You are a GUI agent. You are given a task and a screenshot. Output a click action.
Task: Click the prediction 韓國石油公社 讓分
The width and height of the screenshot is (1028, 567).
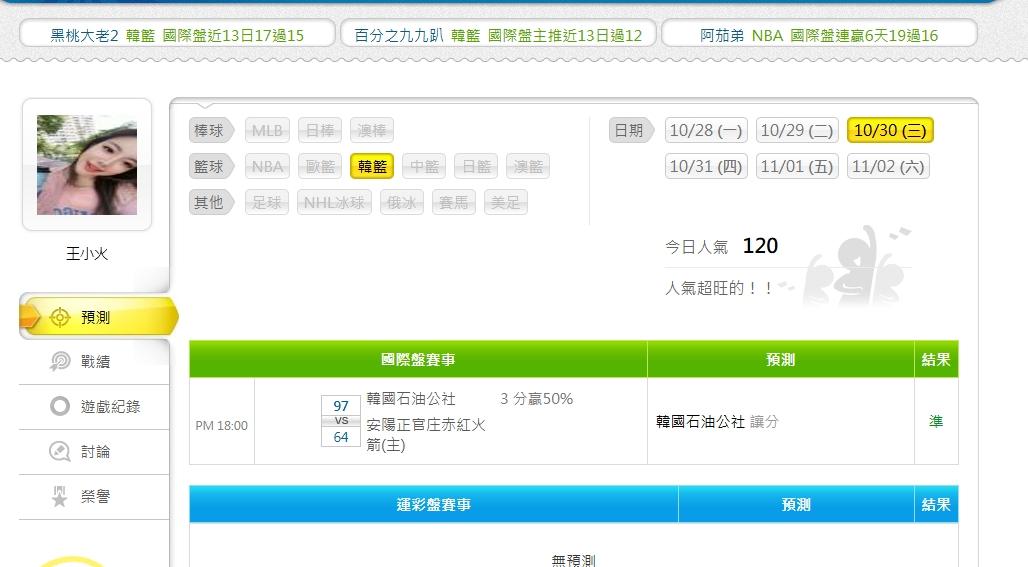(x=717, y=421)
